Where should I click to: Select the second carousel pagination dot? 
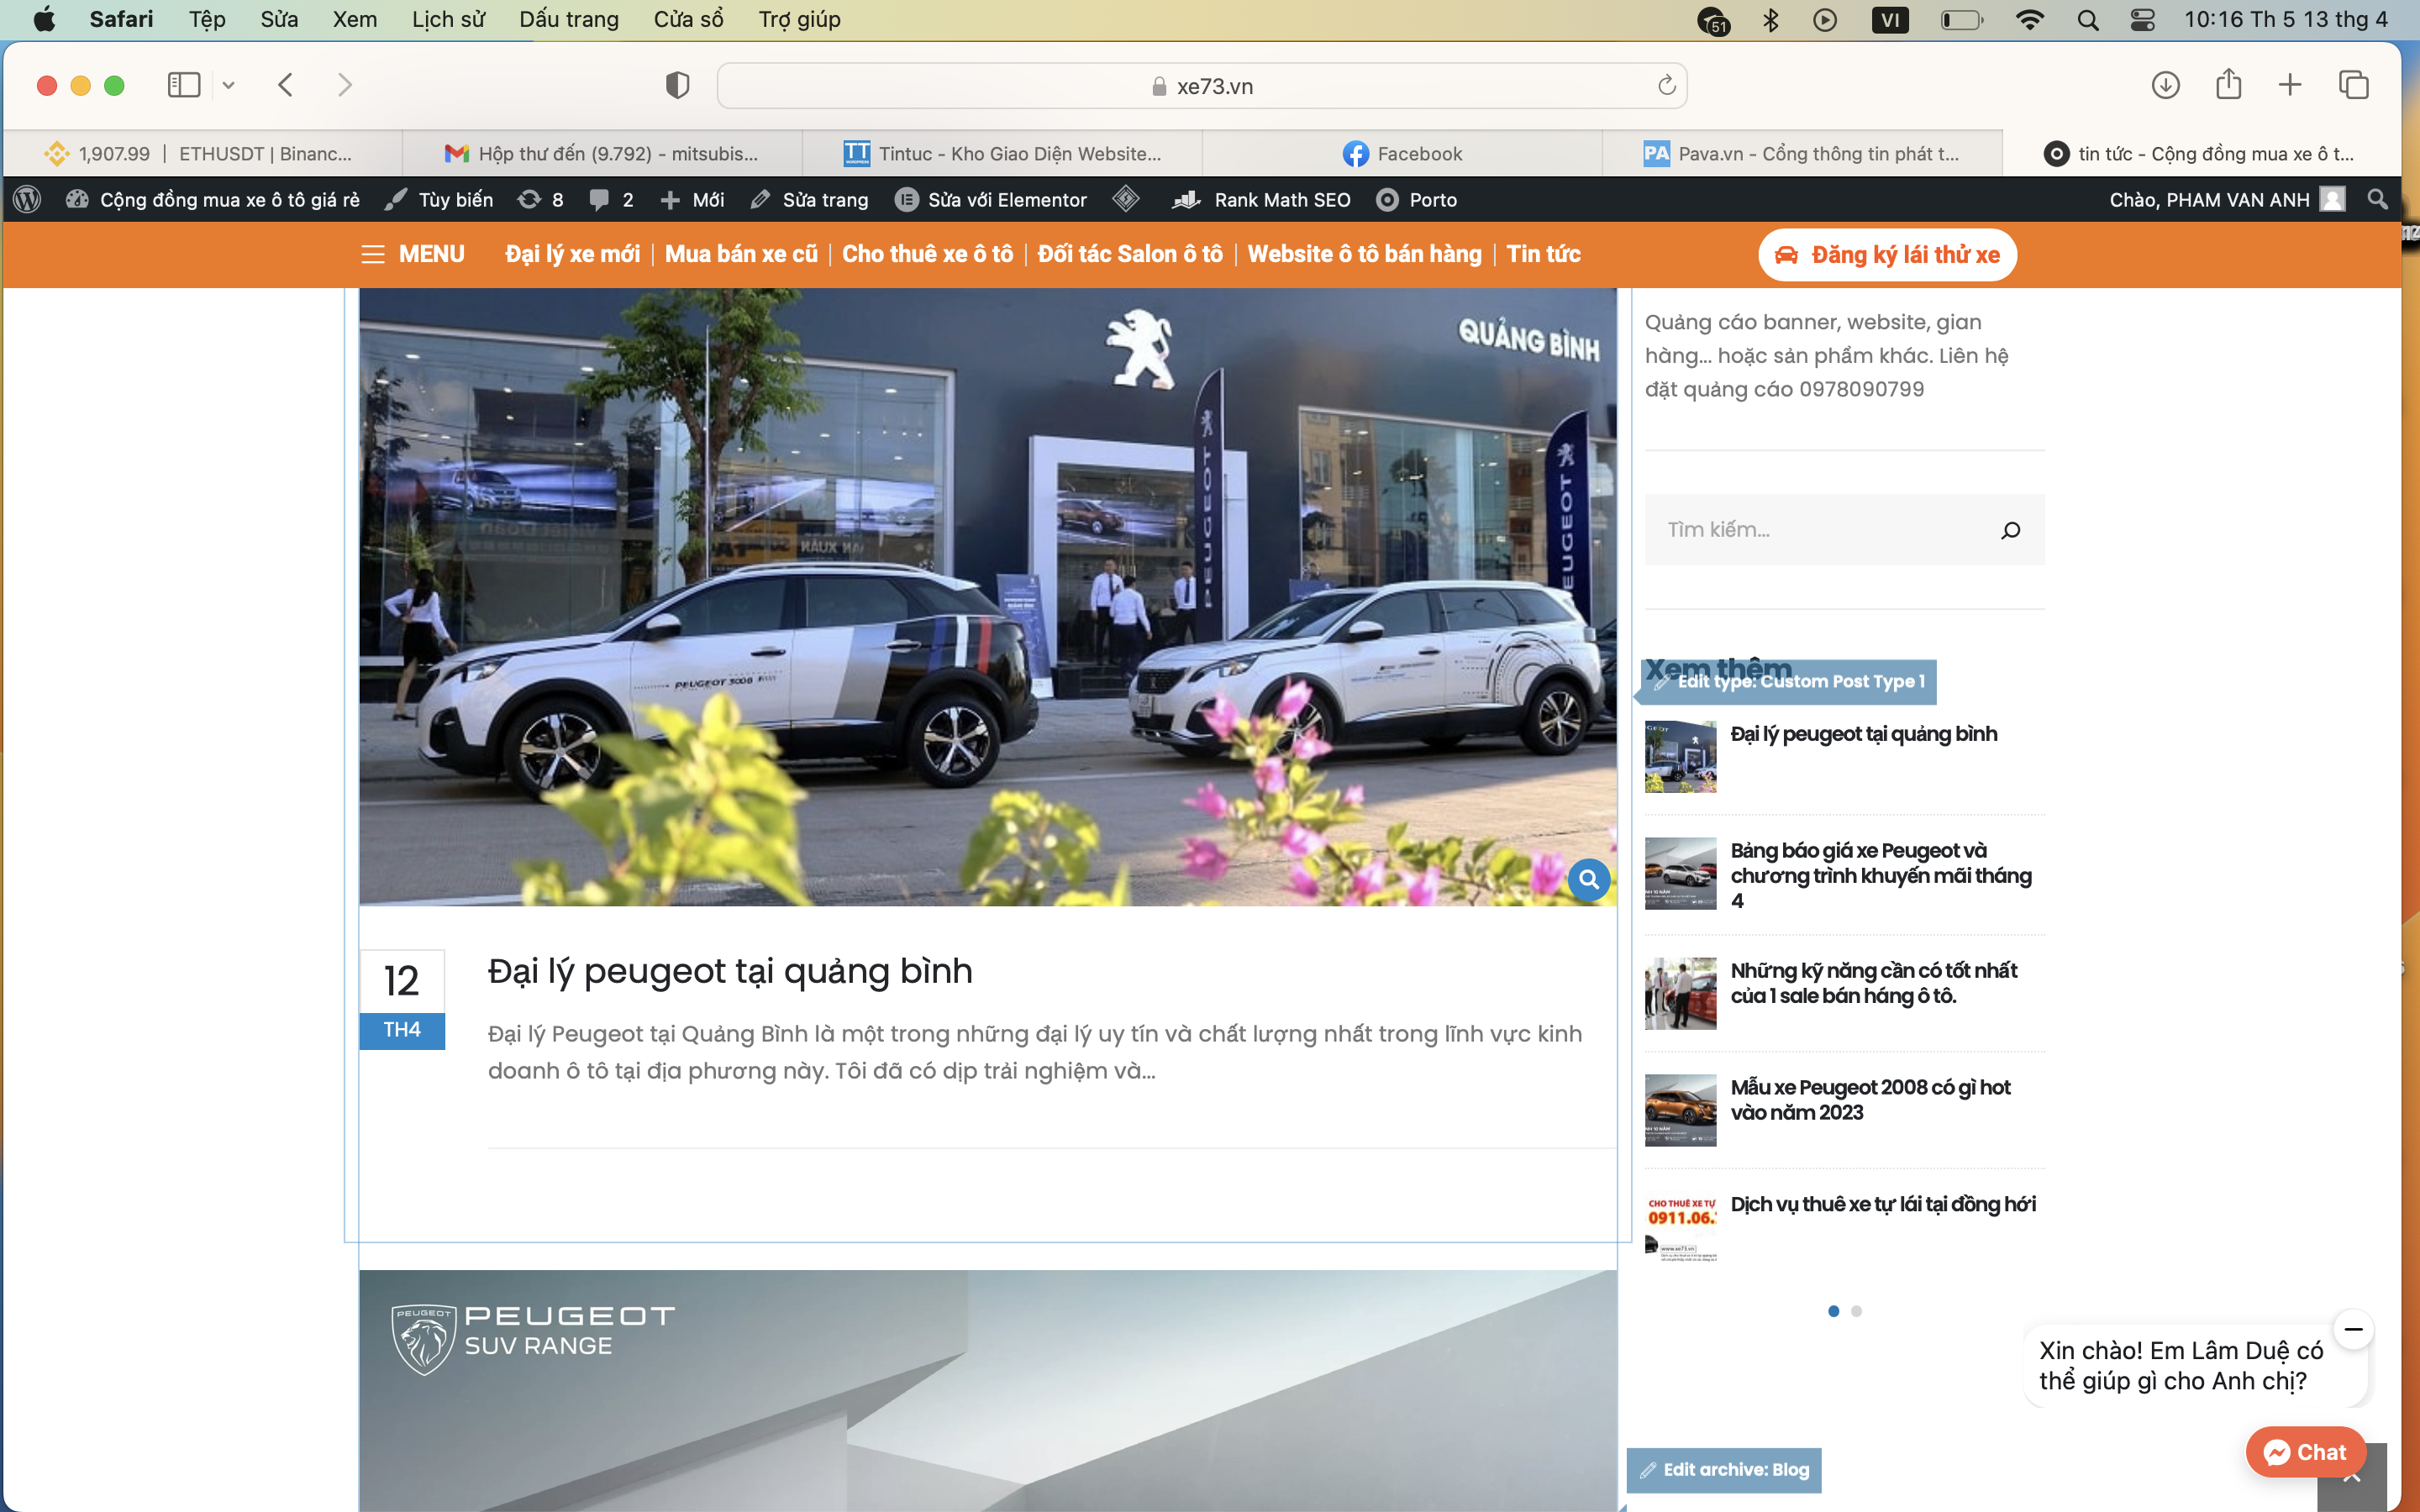coord(1856,1311)
